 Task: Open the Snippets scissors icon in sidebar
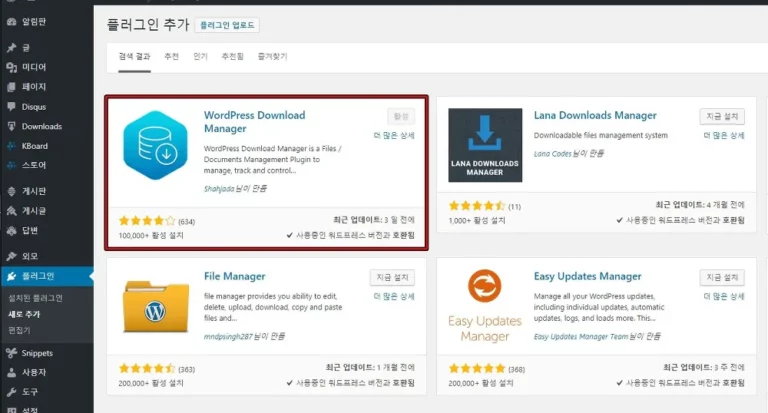coord(12,353)
